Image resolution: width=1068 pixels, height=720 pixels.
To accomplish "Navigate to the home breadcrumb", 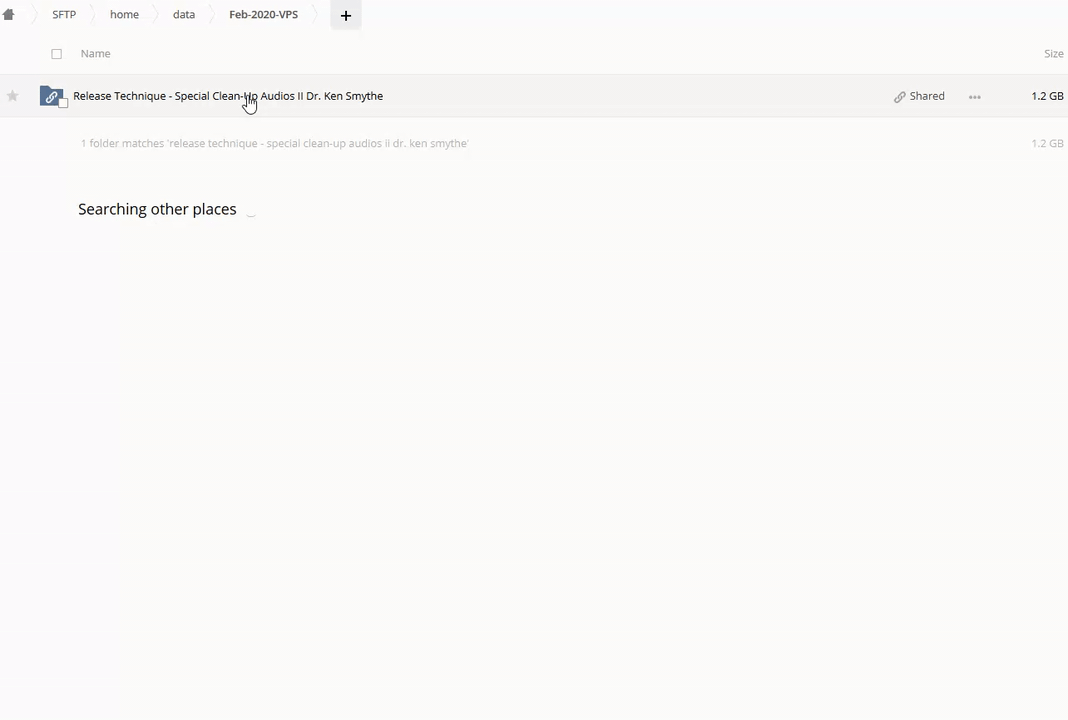I will 124,15.
